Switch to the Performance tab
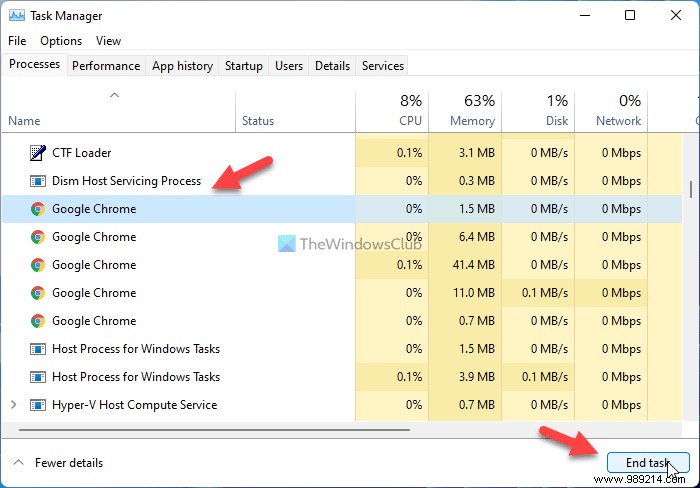The width and height of the screenshot is (700, 488). (106, 66)
